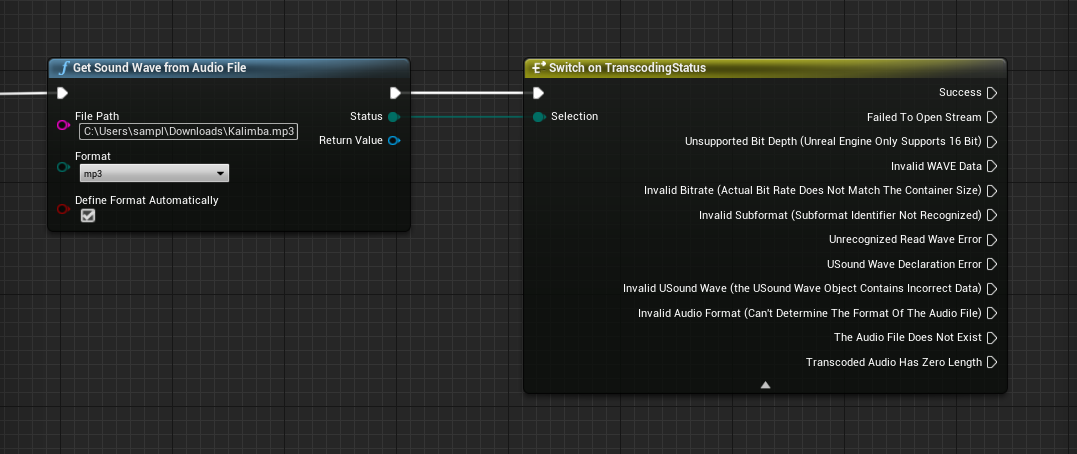Click Invalid USound Wave exec pin
The height and width of the screenshot is (454, 1077).
point(992,288)
